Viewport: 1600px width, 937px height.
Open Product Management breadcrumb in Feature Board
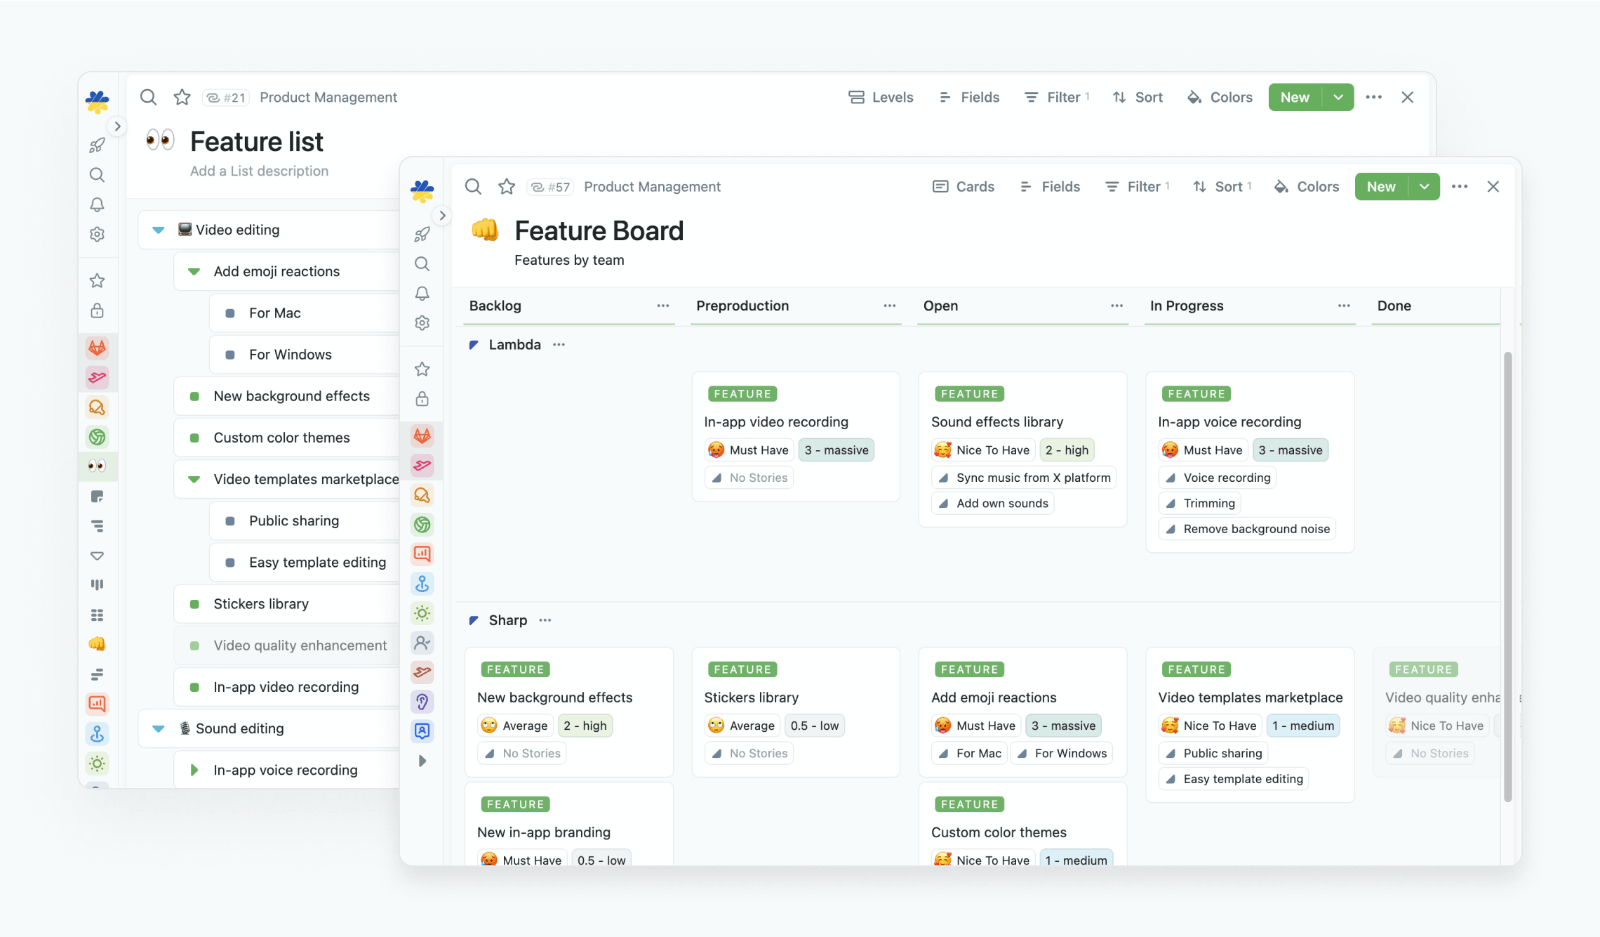point(652,187)
